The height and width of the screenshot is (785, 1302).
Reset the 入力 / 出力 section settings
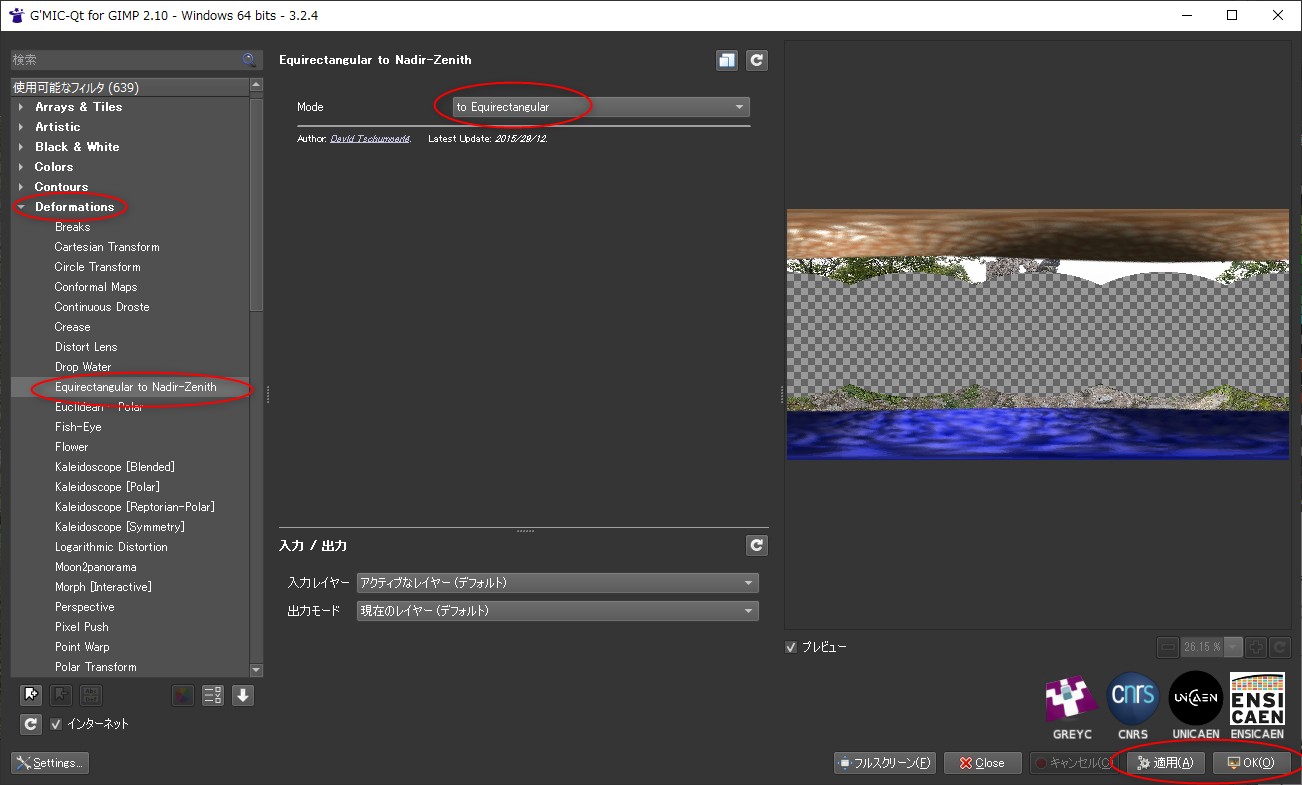pyautogui.click(x=757, y=545)
